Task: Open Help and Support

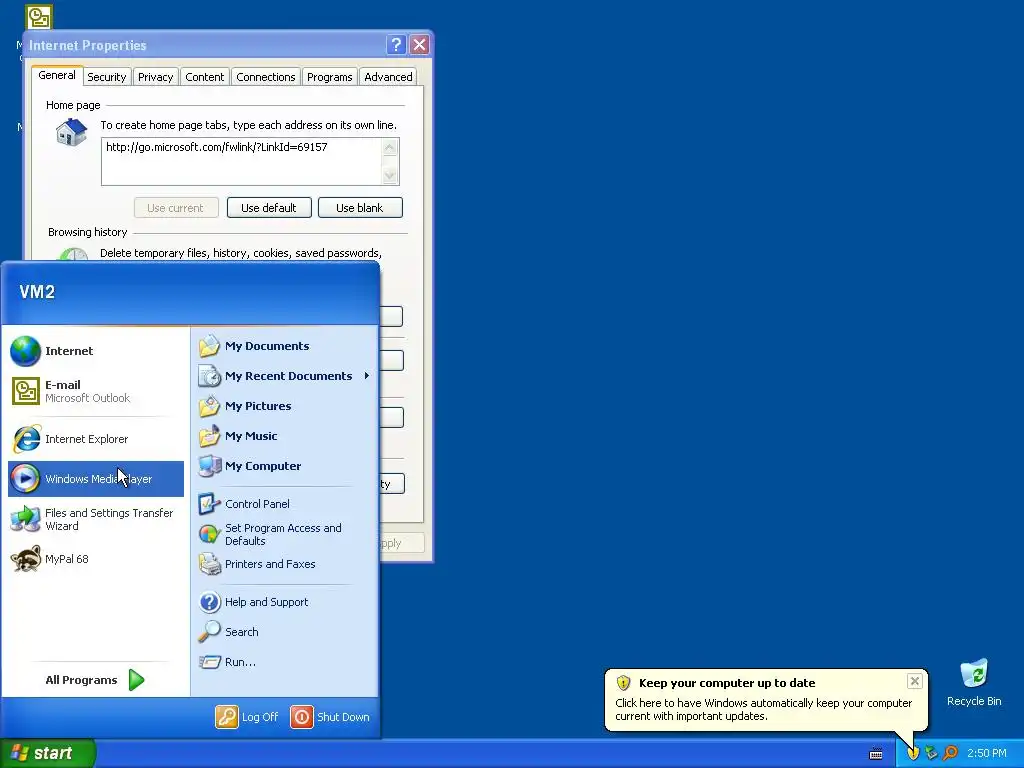Action: coord(284,602)
